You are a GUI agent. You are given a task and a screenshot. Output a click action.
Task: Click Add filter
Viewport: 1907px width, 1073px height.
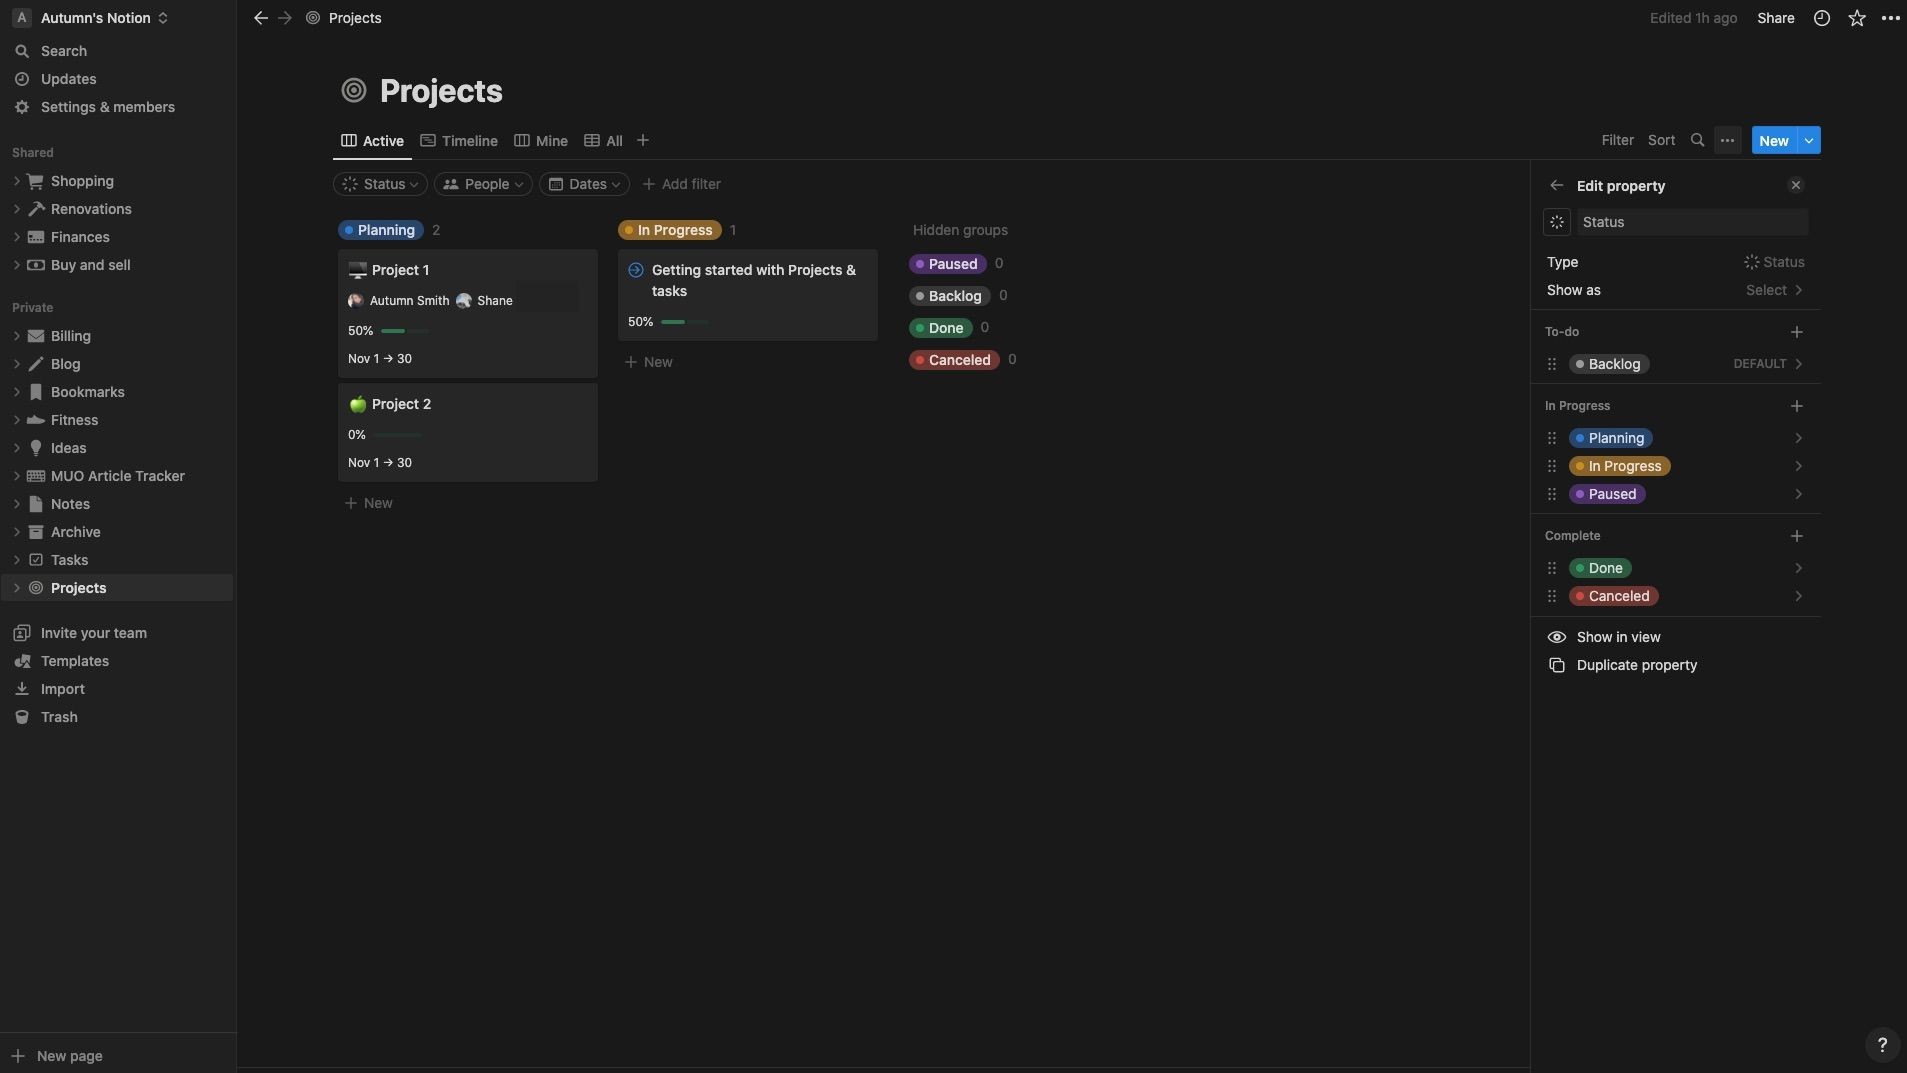point(681,184)
